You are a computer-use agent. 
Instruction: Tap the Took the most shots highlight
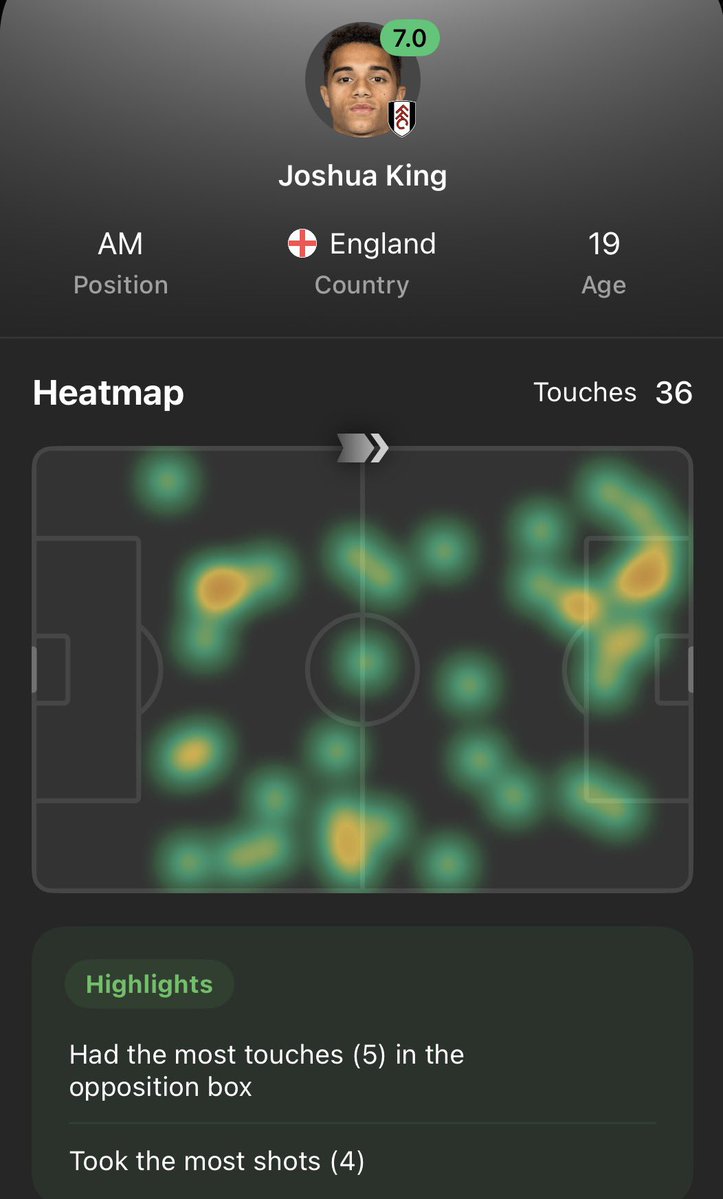point(217,1161)
